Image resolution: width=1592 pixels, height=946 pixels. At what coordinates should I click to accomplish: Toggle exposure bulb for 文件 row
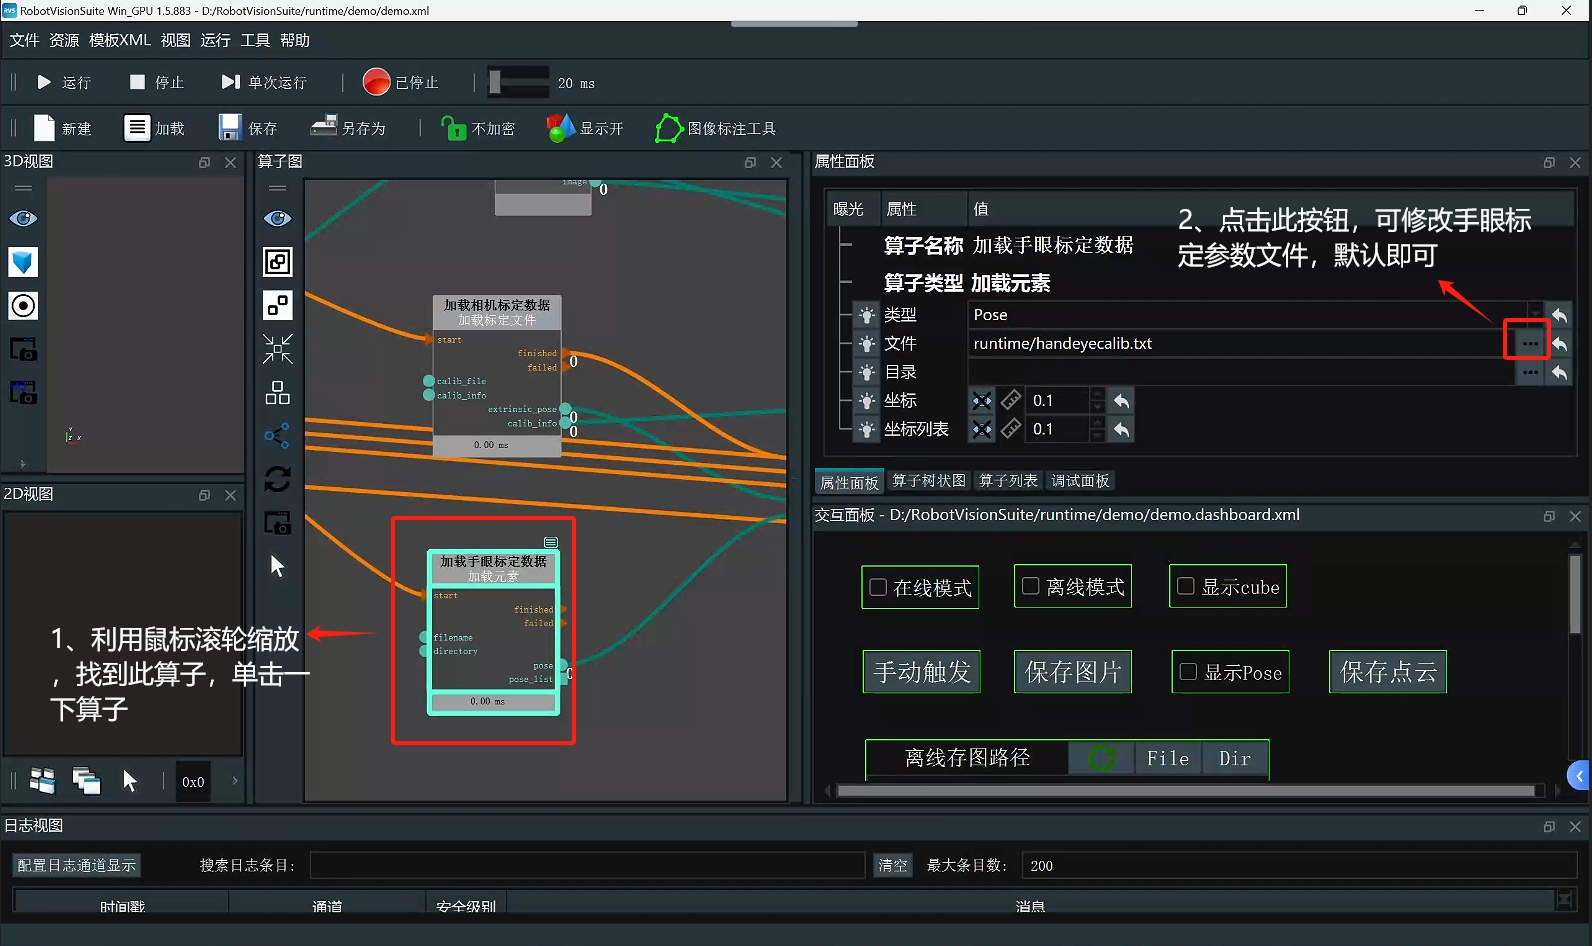[x=866, y=344]
